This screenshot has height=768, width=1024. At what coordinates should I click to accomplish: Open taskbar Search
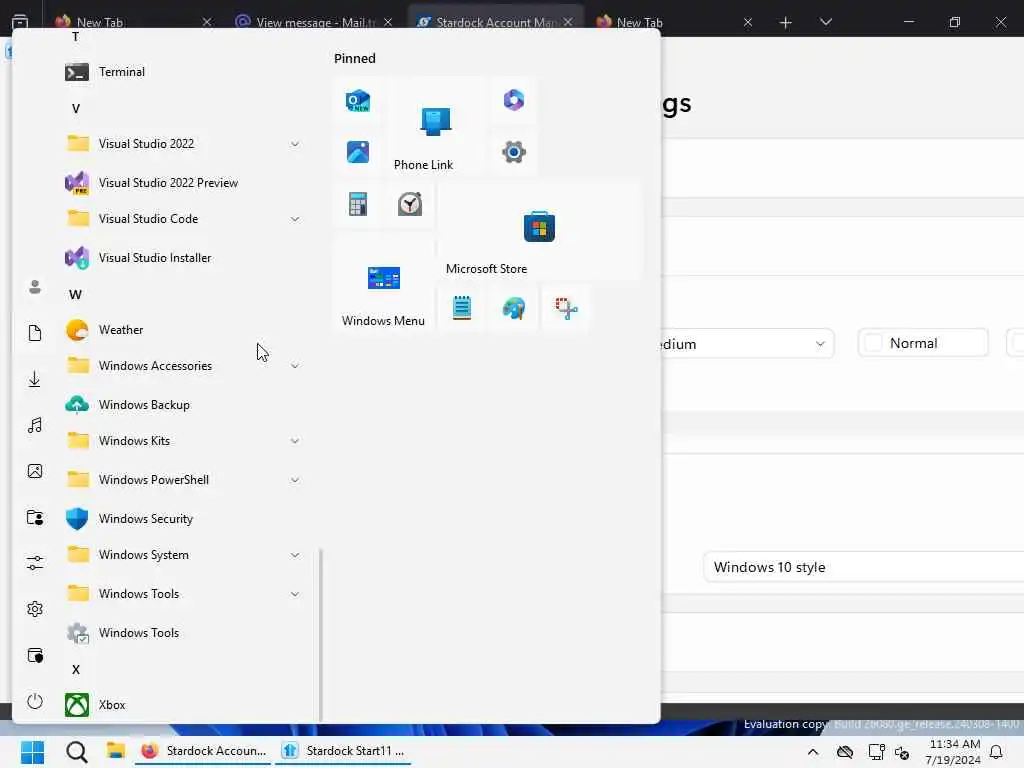(x=76, y=752)
